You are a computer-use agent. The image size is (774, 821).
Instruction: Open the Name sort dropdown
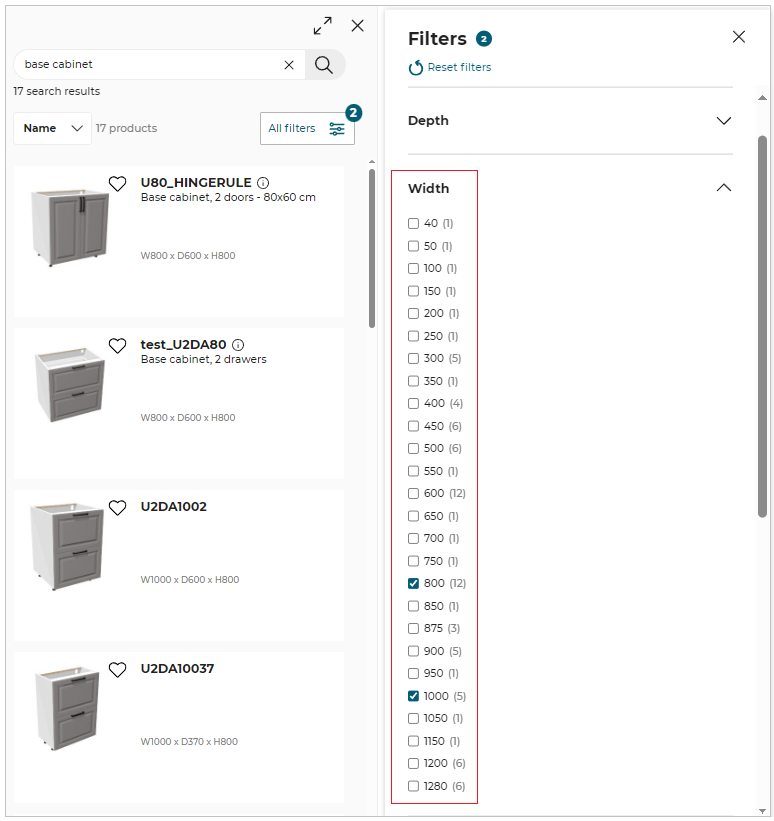coord(52,129)
